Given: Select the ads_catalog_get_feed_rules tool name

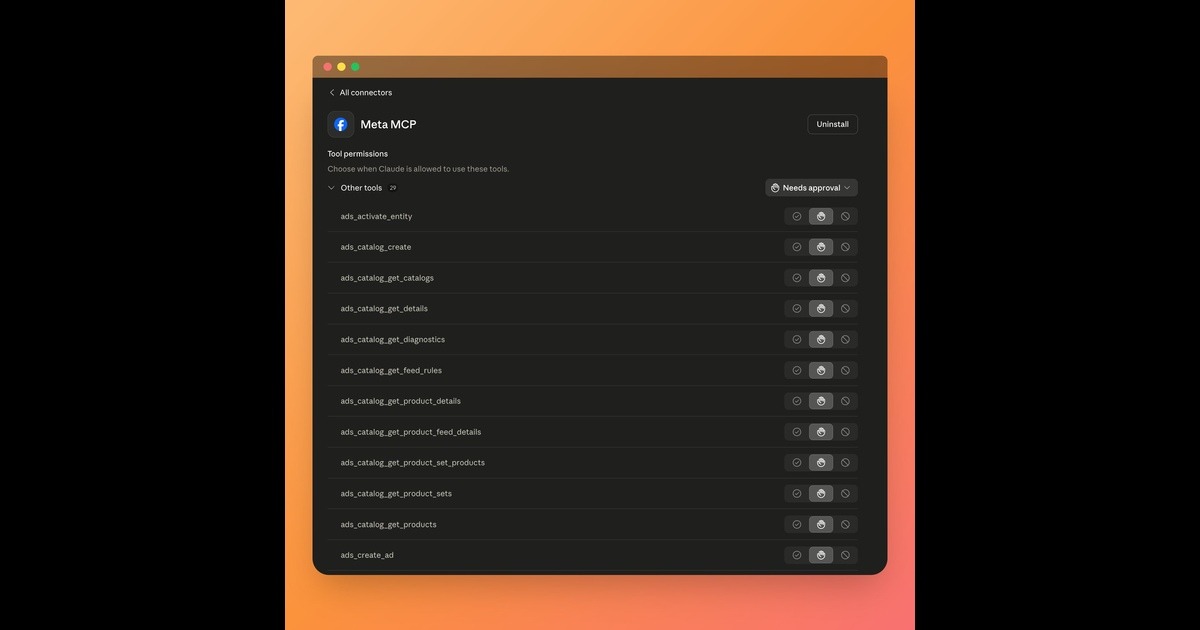Looking at the screenshot, I should tap(391, 370).
